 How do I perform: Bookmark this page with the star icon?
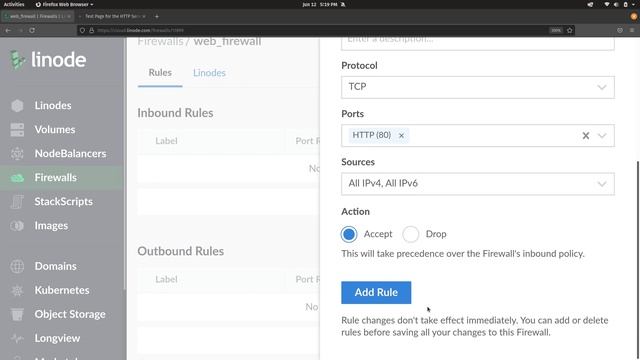(x=570, y=30)
